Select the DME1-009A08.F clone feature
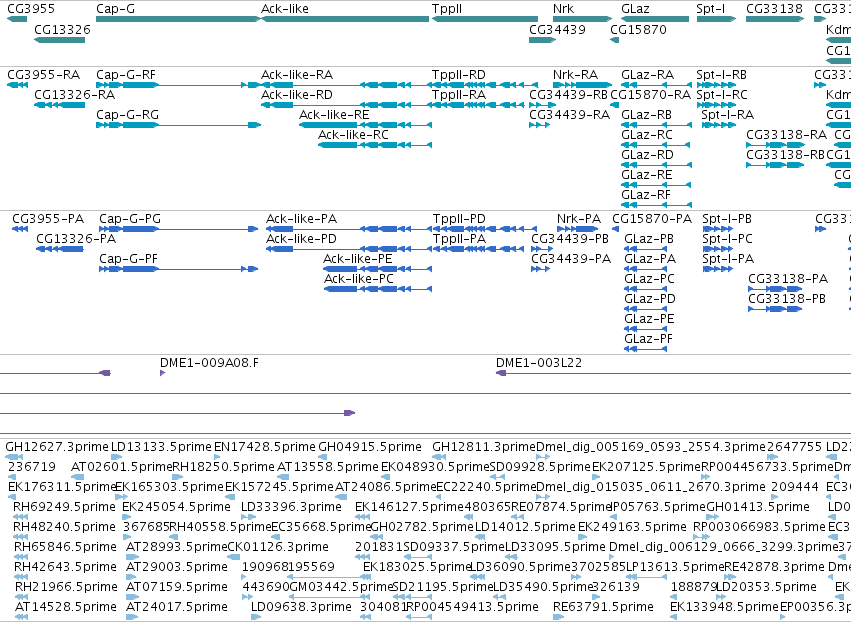This screenshot has width=851, height=622. click(162, 373)
